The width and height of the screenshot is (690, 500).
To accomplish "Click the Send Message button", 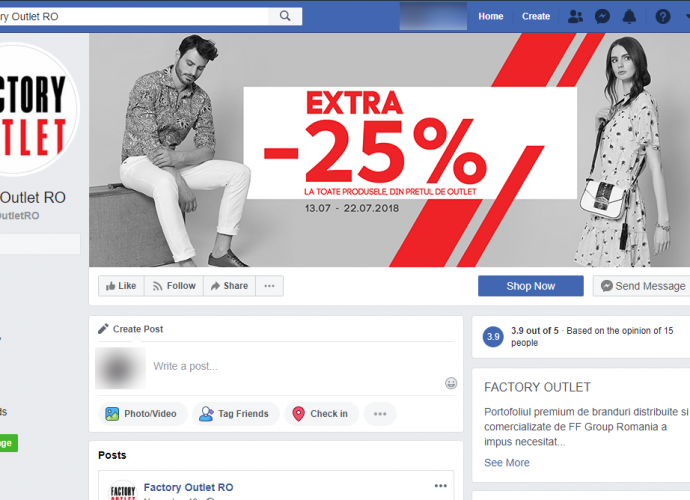I will click(x=642, y=286).
